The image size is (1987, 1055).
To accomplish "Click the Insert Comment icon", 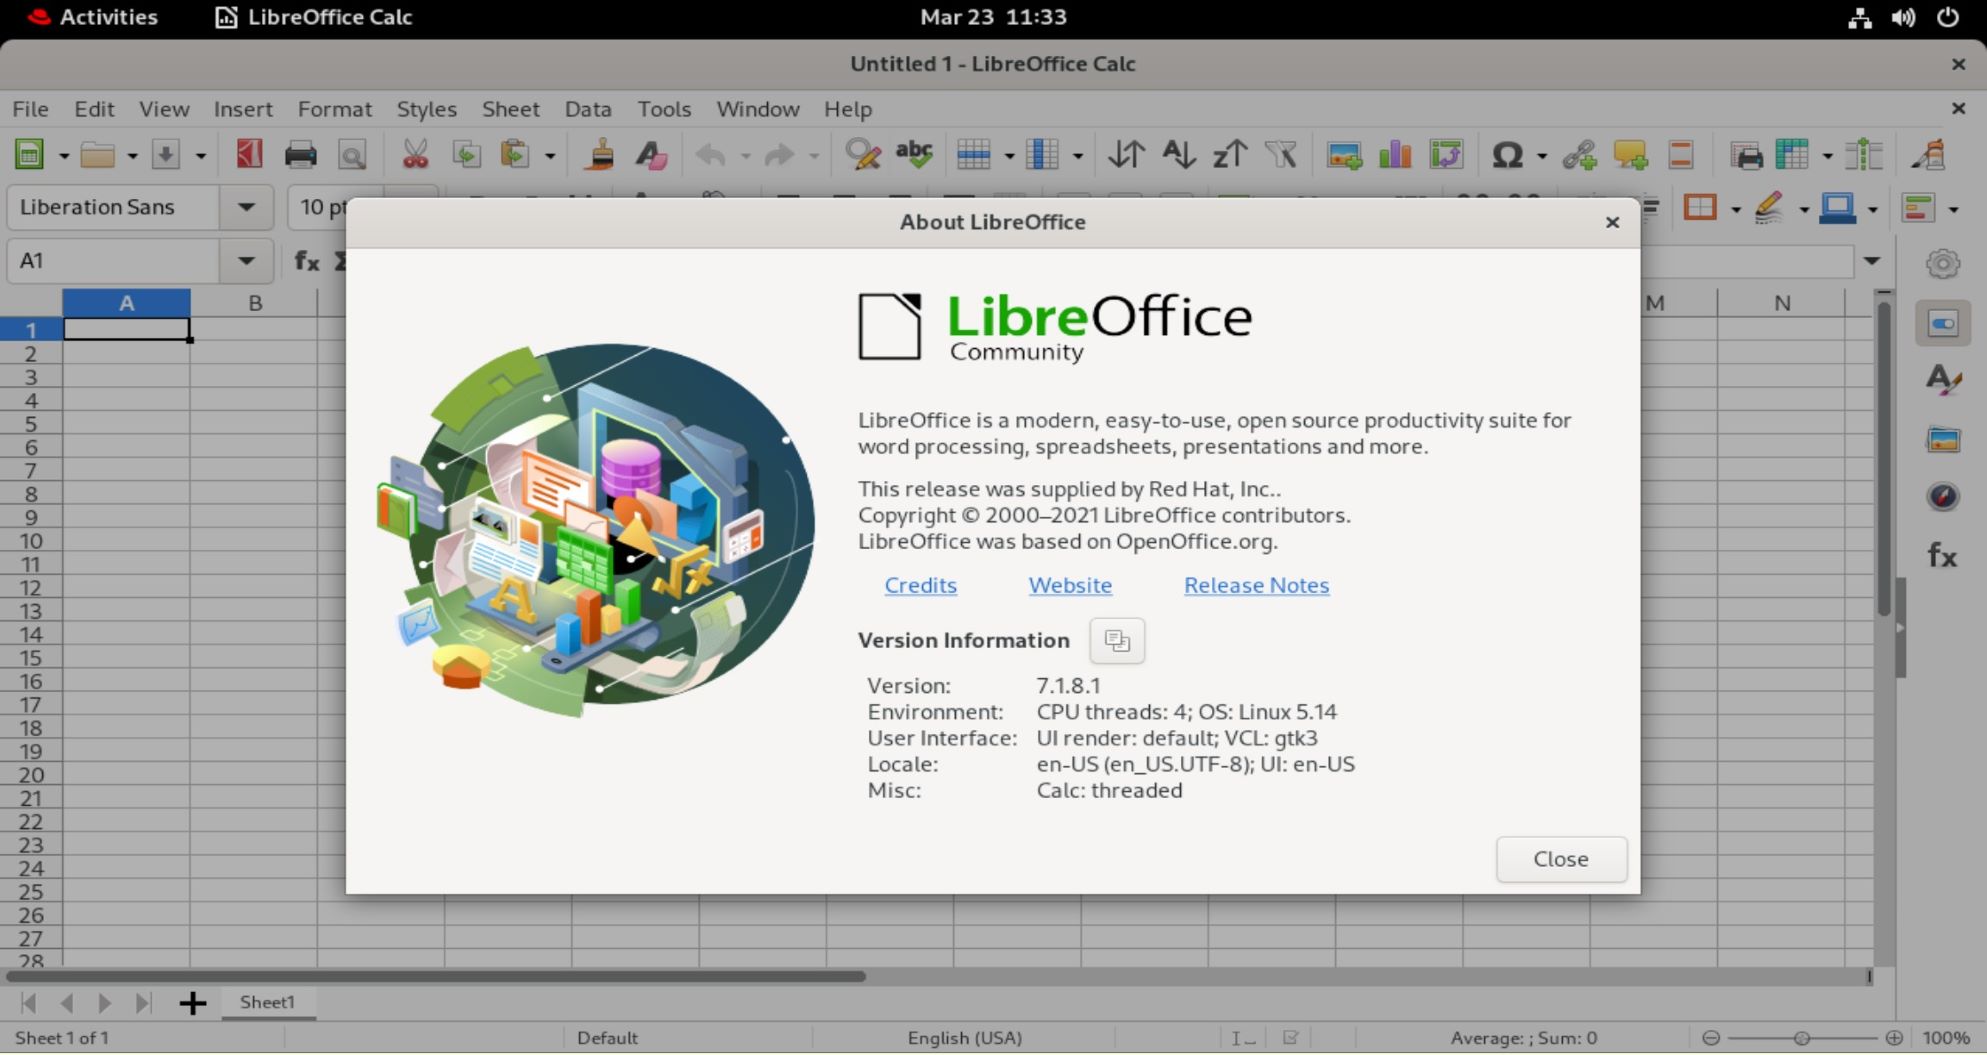I will pos(1631,155).
